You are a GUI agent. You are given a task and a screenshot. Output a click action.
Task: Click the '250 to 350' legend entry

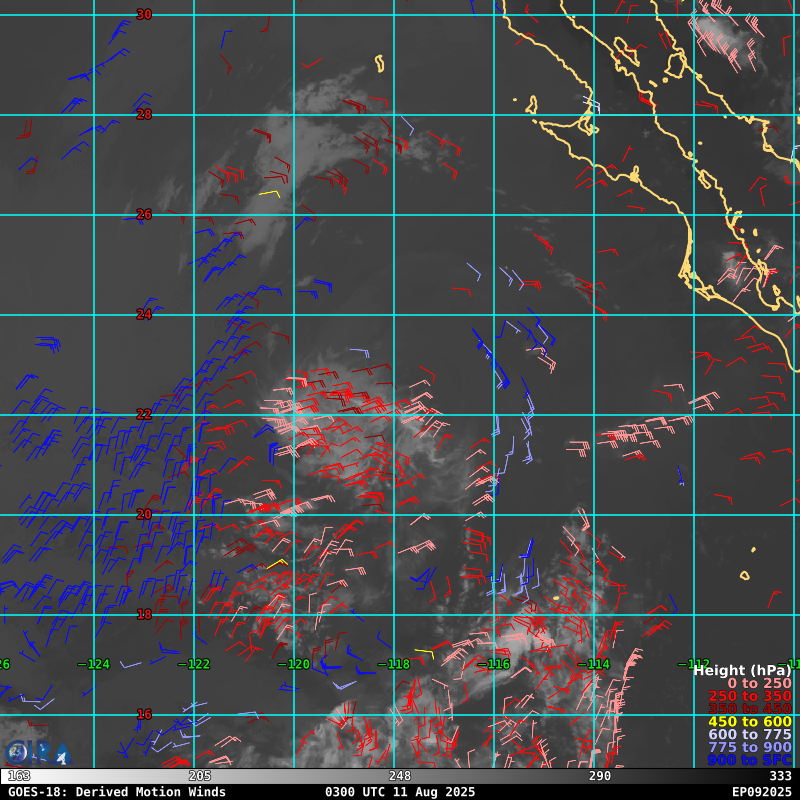(750, 696)
